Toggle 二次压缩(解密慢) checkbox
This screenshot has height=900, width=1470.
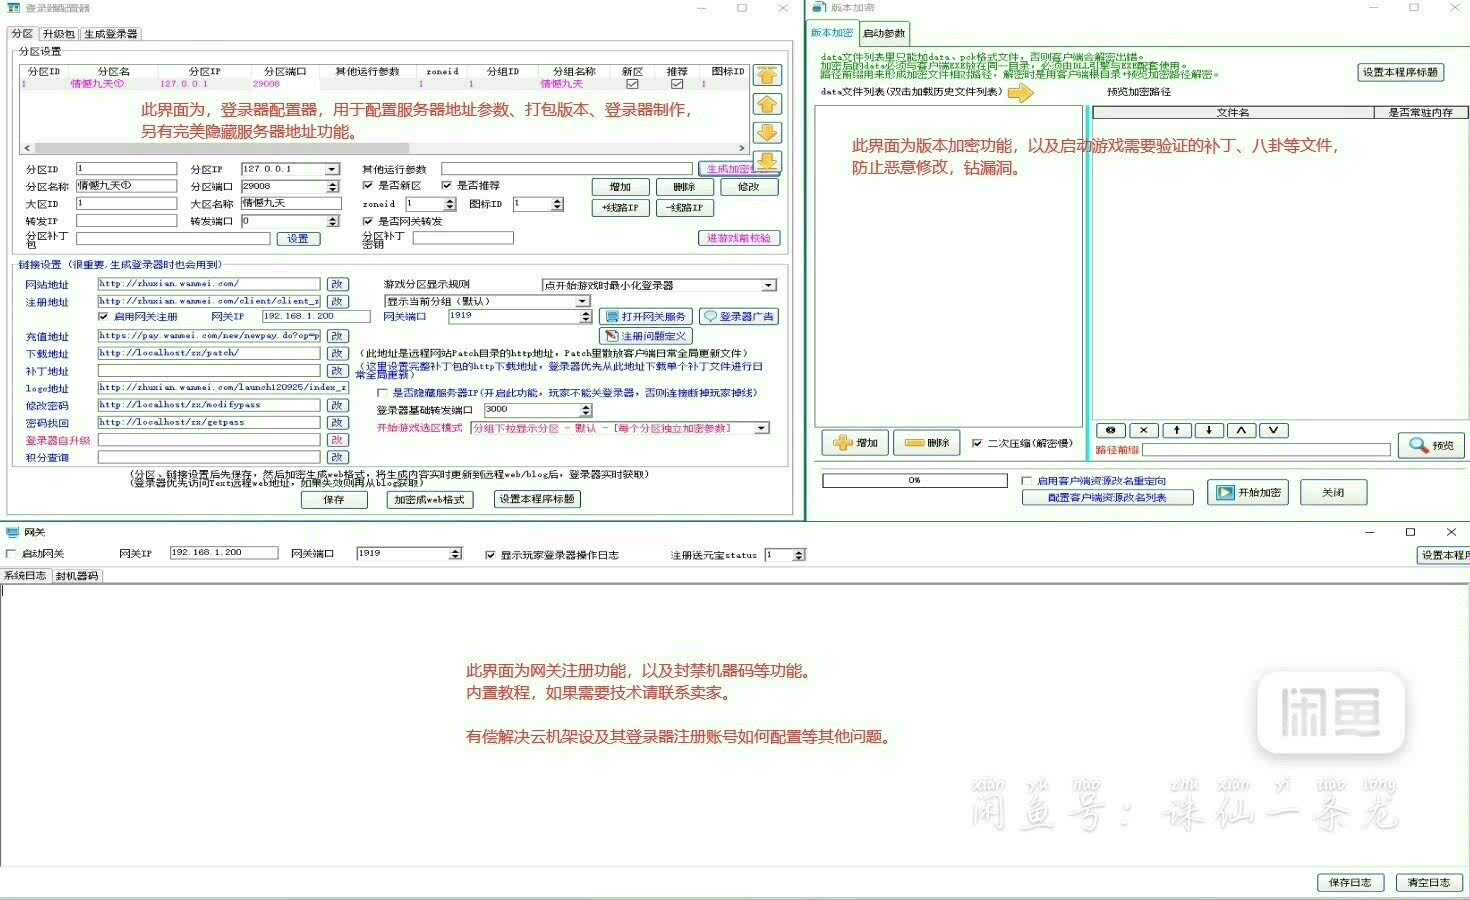coord(977,443)
